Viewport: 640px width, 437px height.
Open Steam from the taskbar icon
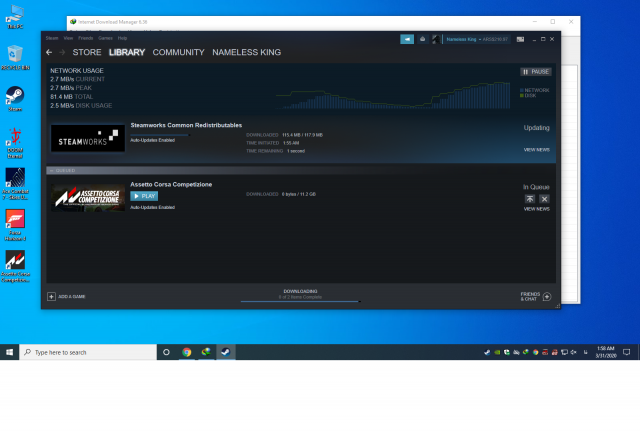coord(226,352)
